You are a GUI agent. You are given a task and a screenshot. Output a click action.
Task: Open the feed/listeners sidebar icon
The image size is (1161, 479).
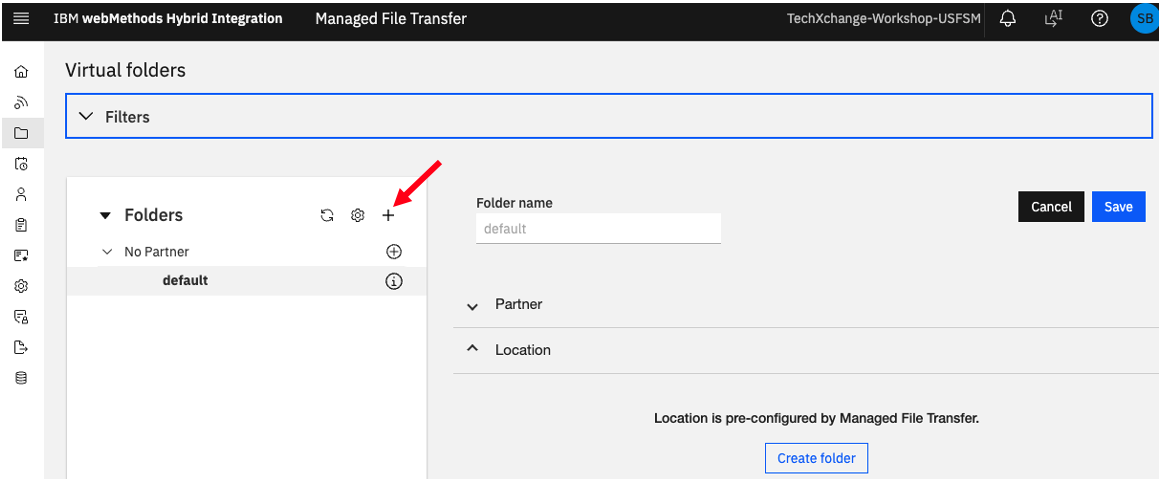[x=21, y=102]
